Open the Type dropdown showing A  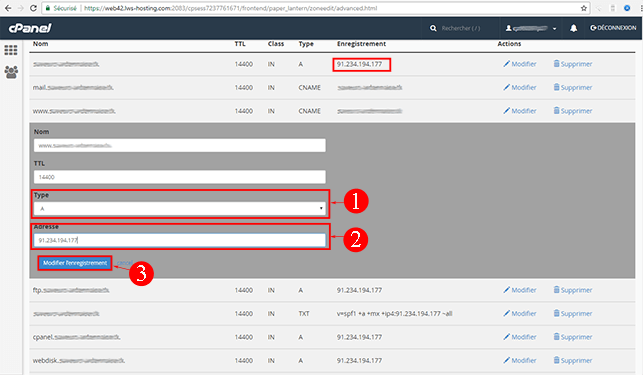pos(180,208)
